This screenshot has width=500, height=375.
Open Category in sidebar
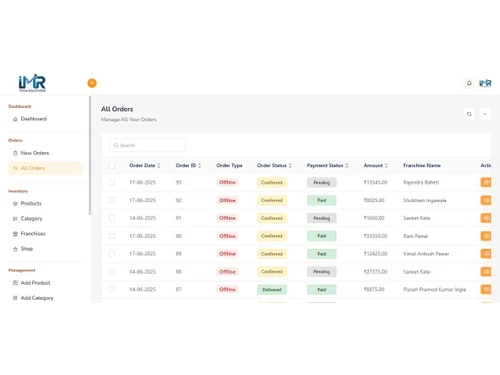click(31, 219)
